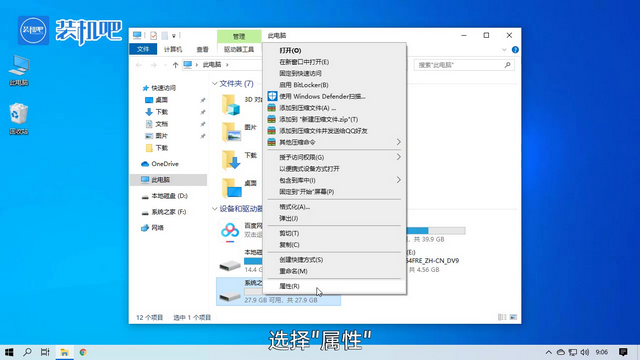This screenshot has height=360, width=640.
Task: Switch to large icons view button
Action: coord(513,317)
